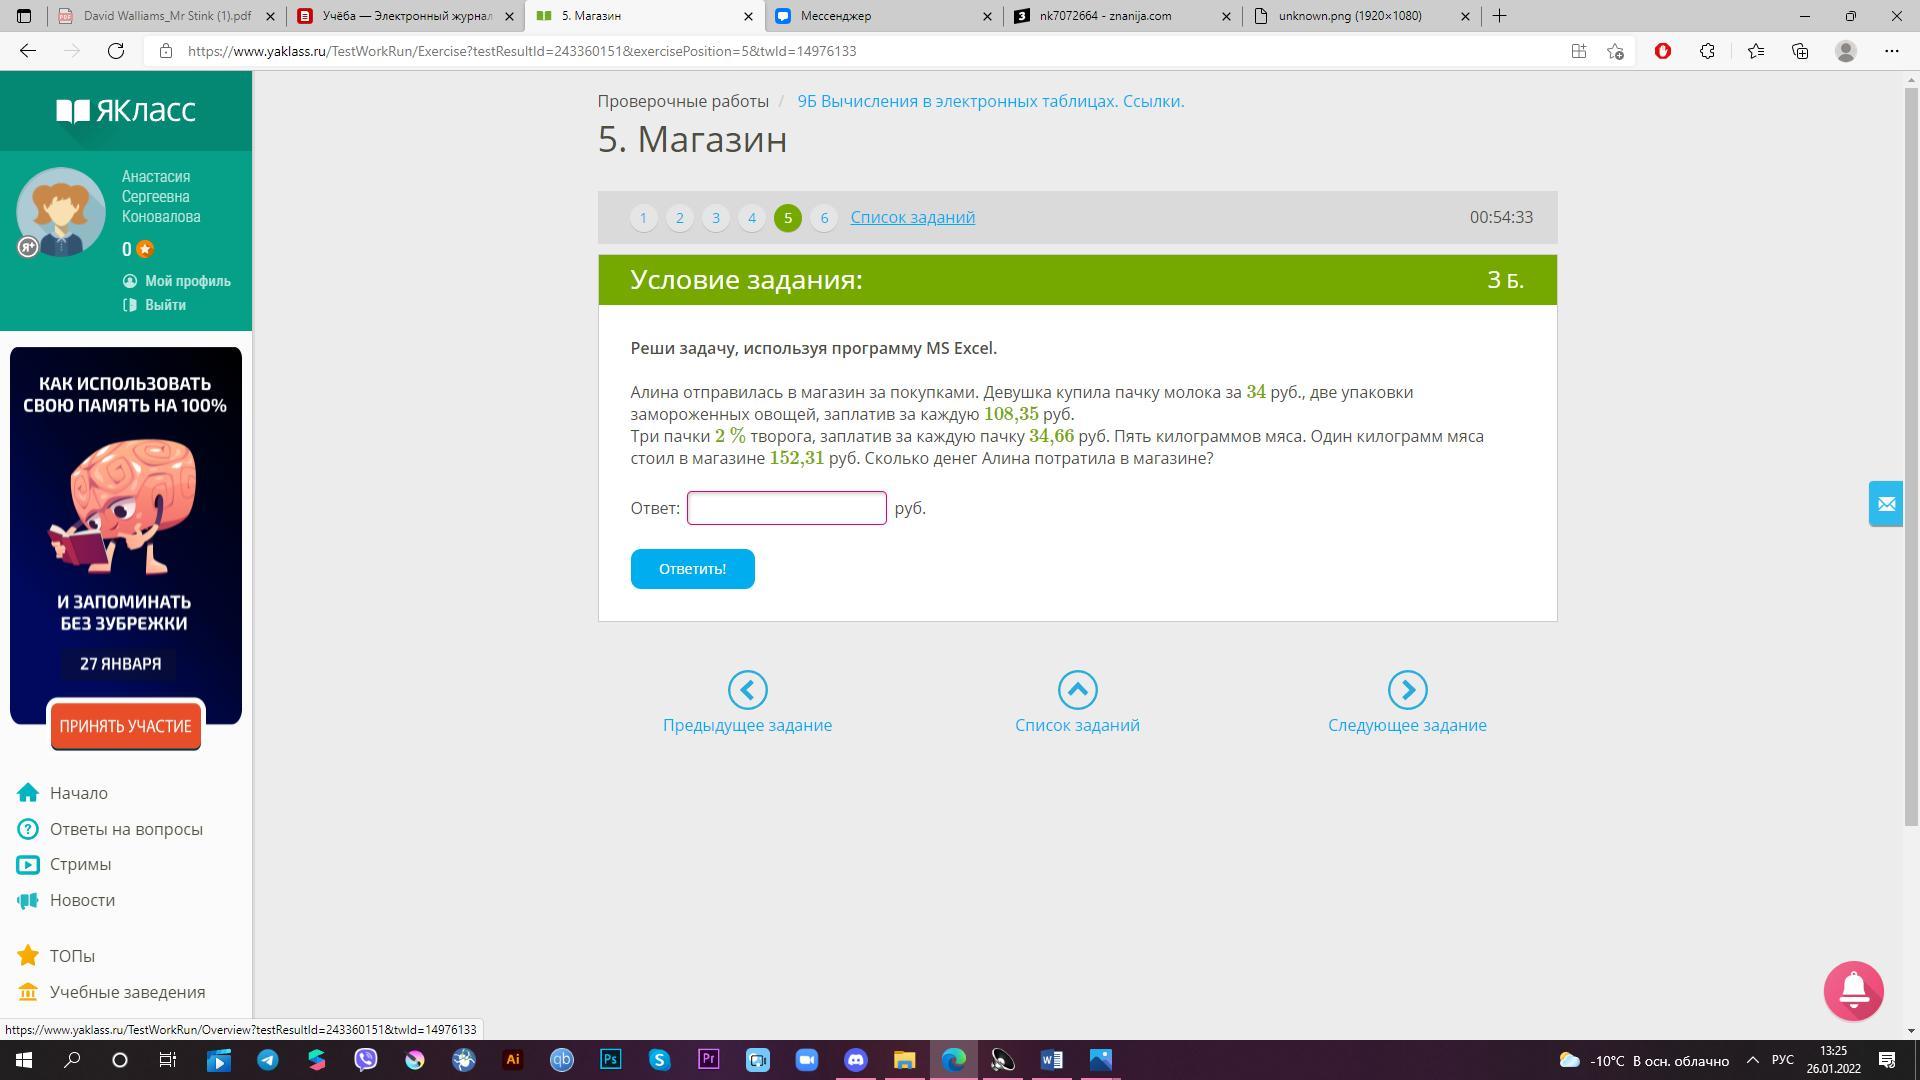The height and width of the screenshot is (1080, 1920).
Task: Go to task number 6
Action: pos(823,218)
